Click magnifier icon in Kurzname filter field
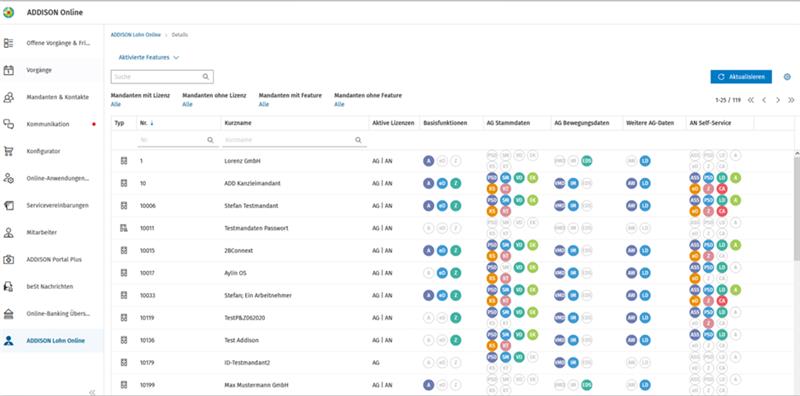 (358, 140)
